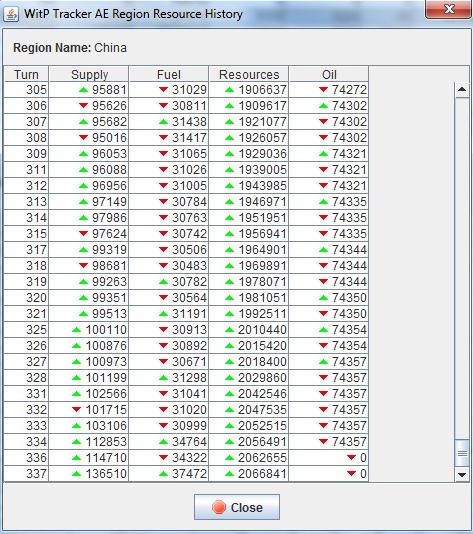Viewport: 473px width, 534px height.
Task: Click the Resources column header
Action: tap(249, 74)
